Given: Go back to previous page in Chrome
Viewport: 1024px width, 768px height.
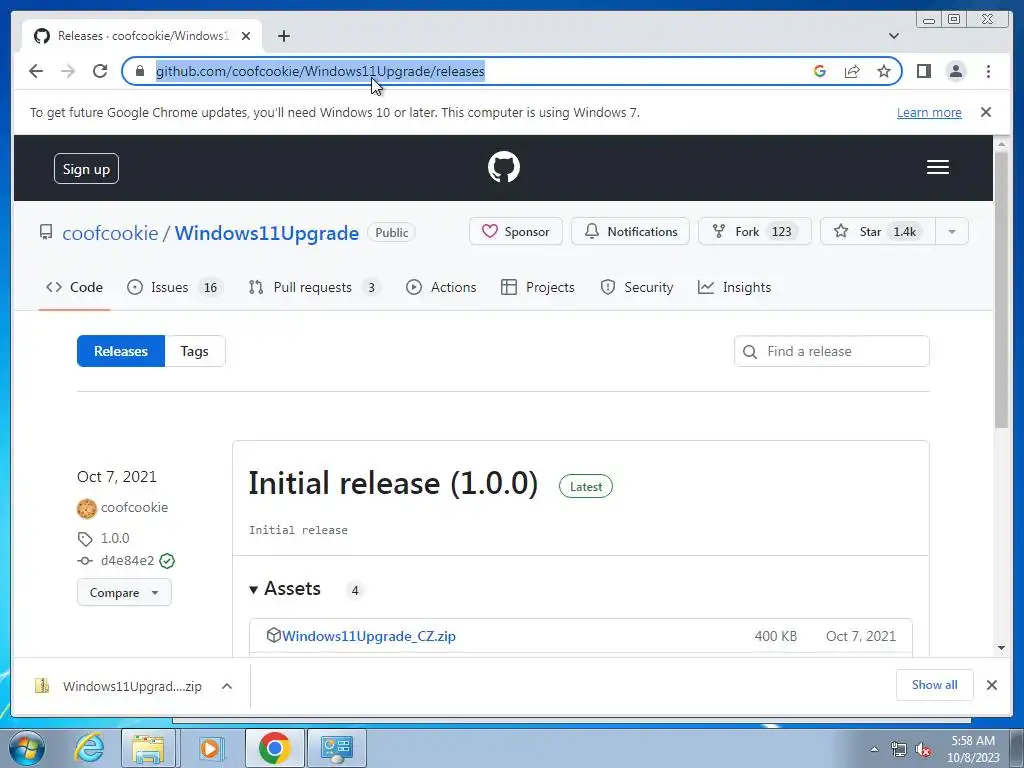Looking at the screenshot, I should click(36, 71).
